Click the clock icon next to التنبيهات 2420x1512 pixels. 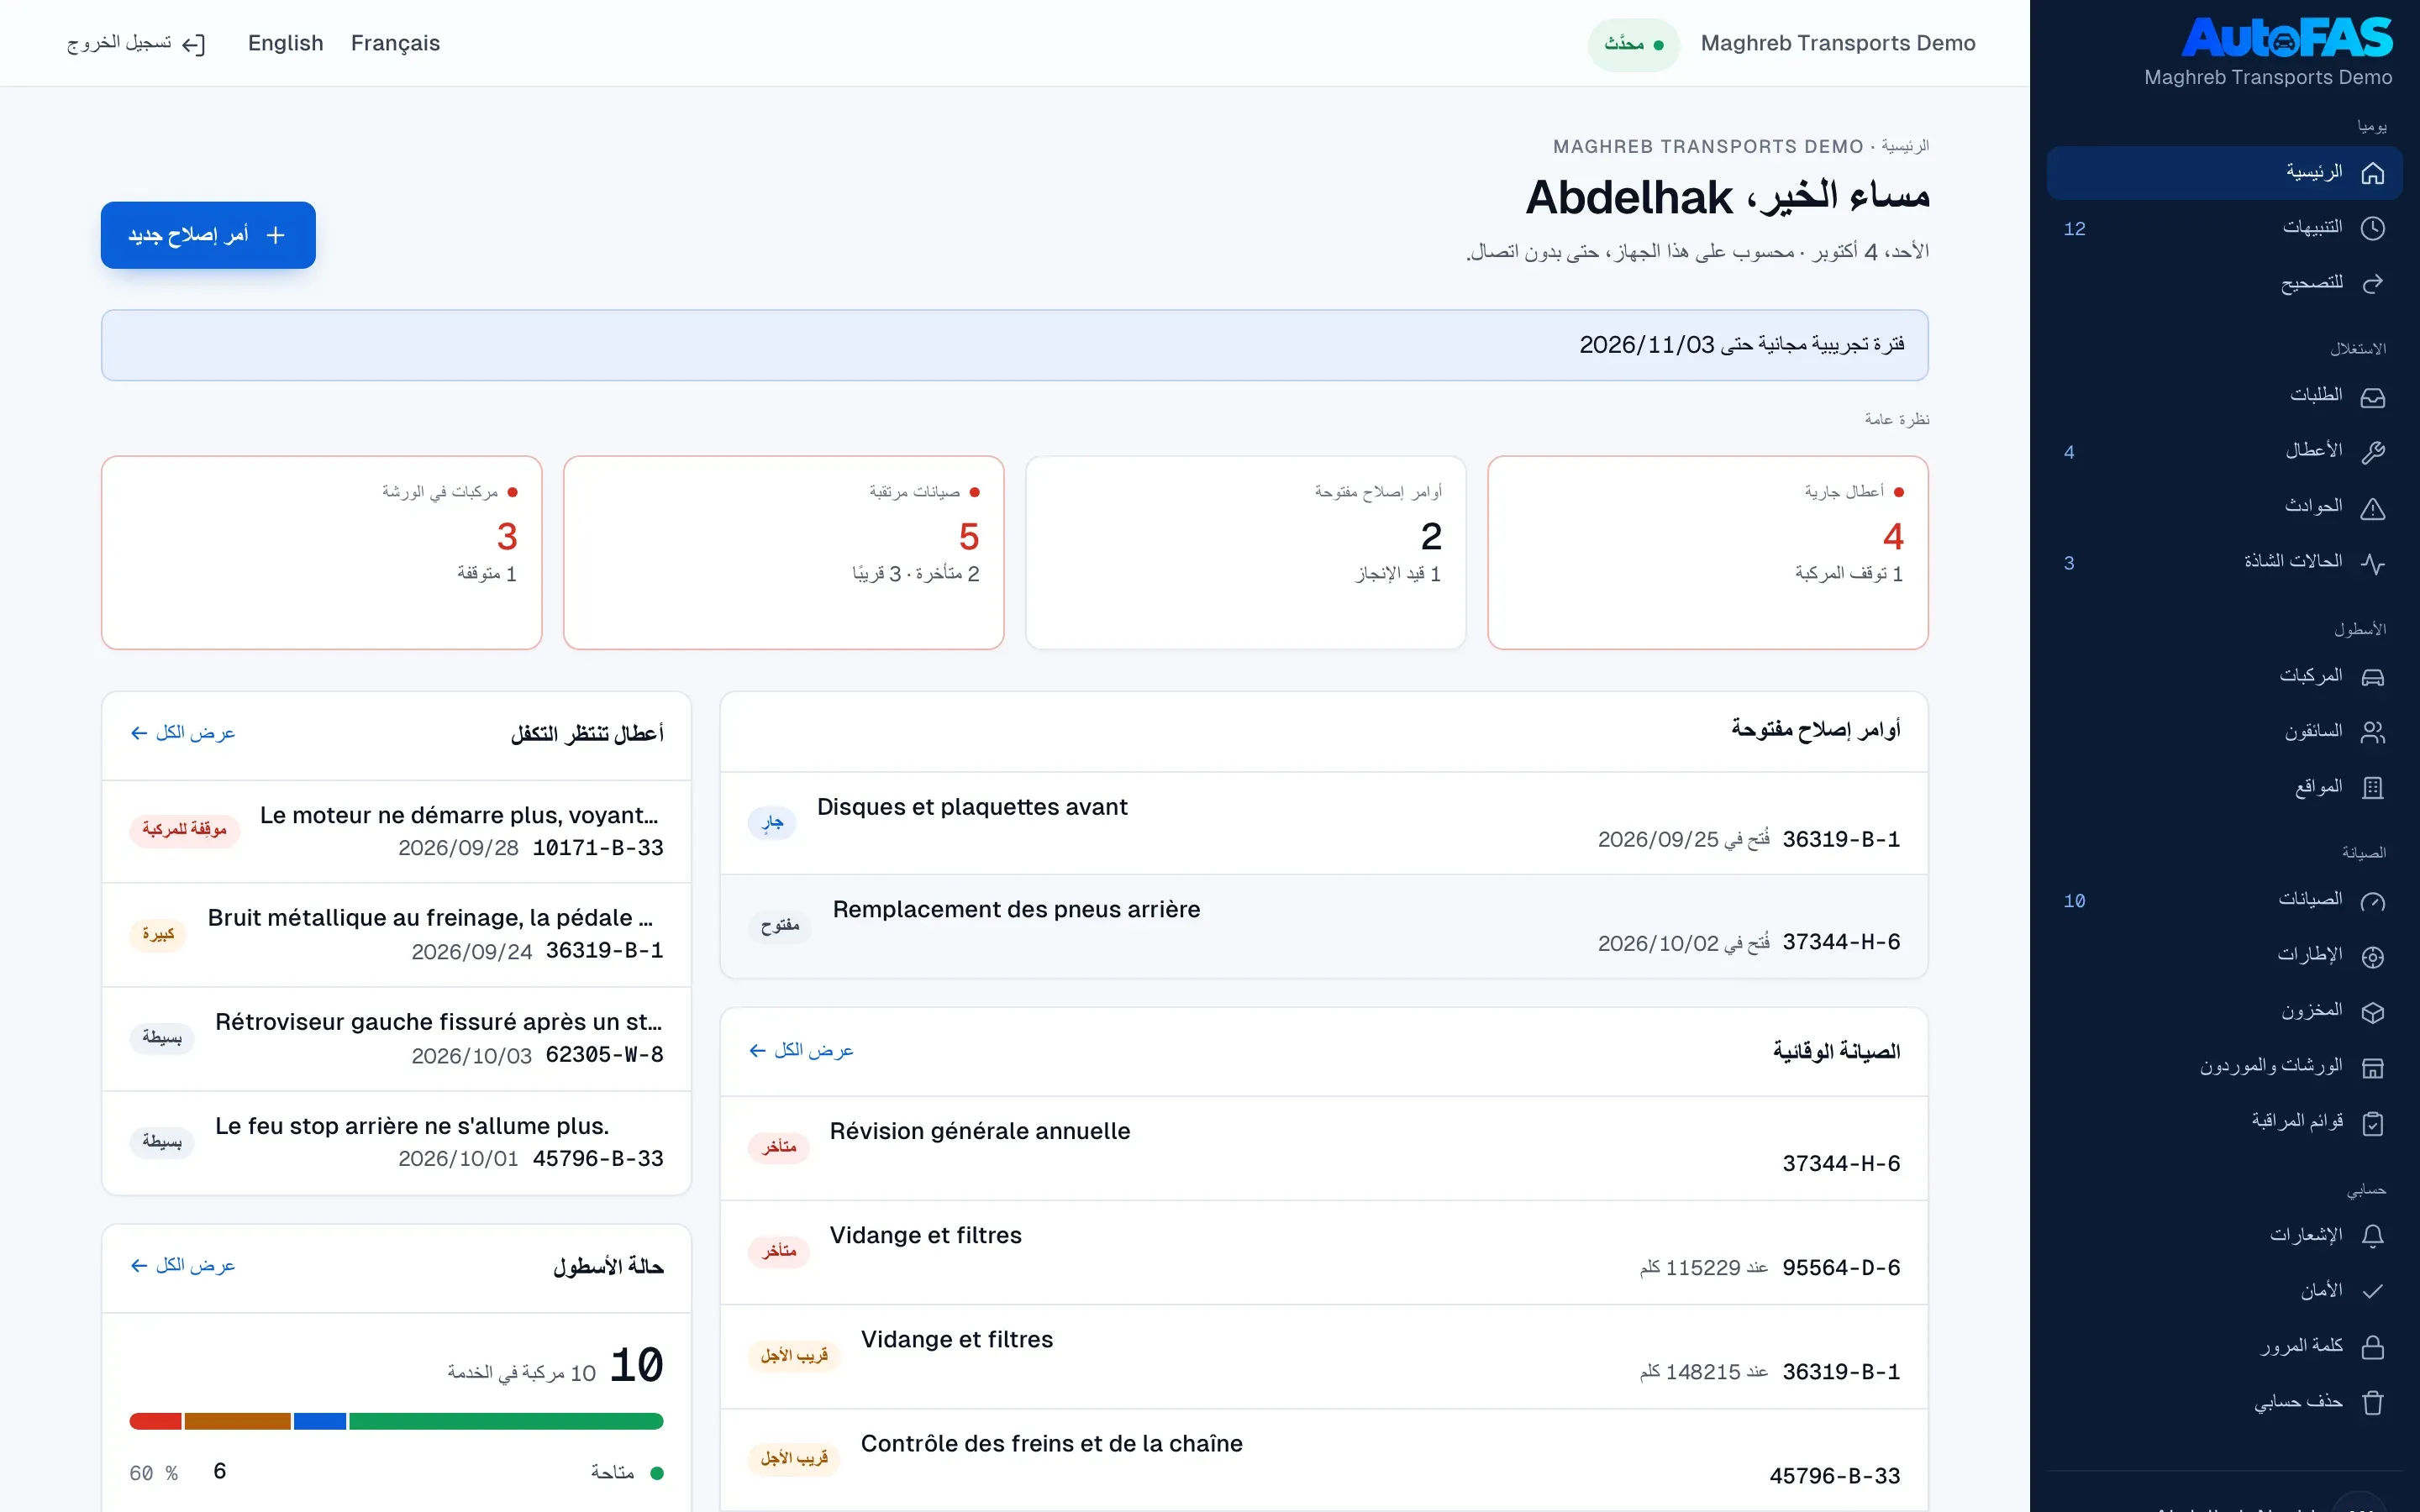point(2372,228)
